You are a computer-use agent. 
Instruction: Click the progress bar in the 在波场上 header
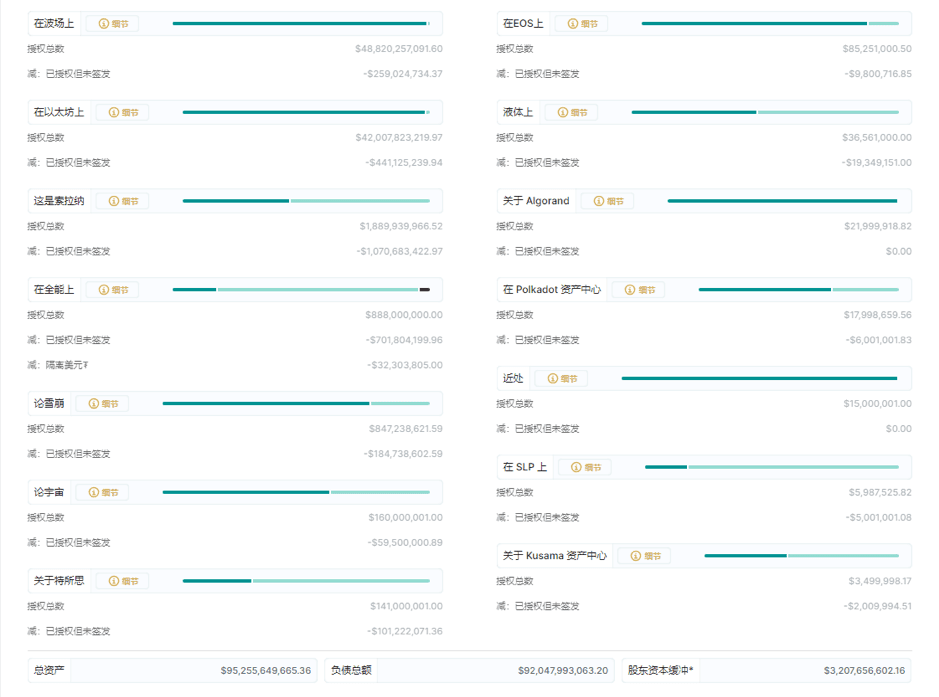pos(300,23)
